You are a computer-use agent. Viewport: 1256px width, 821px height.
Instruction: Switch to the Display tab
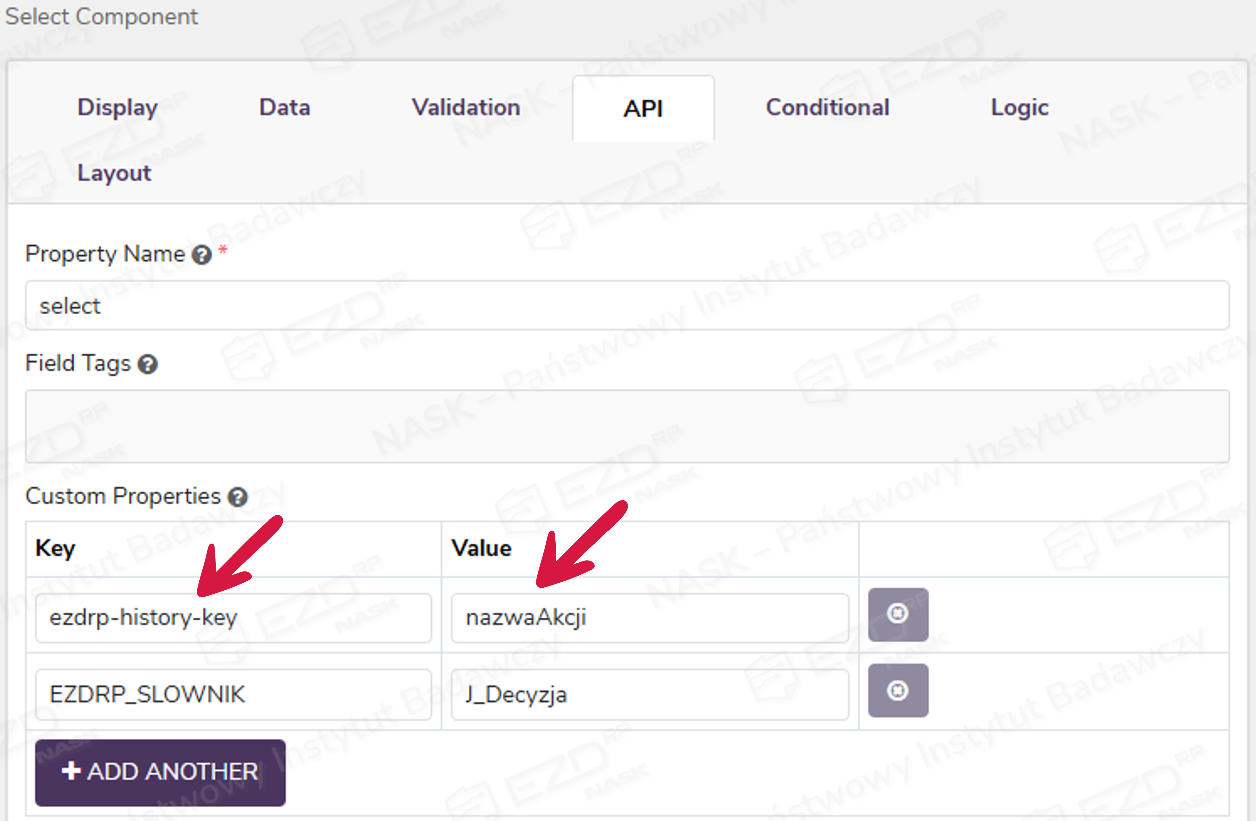(117, 108)
